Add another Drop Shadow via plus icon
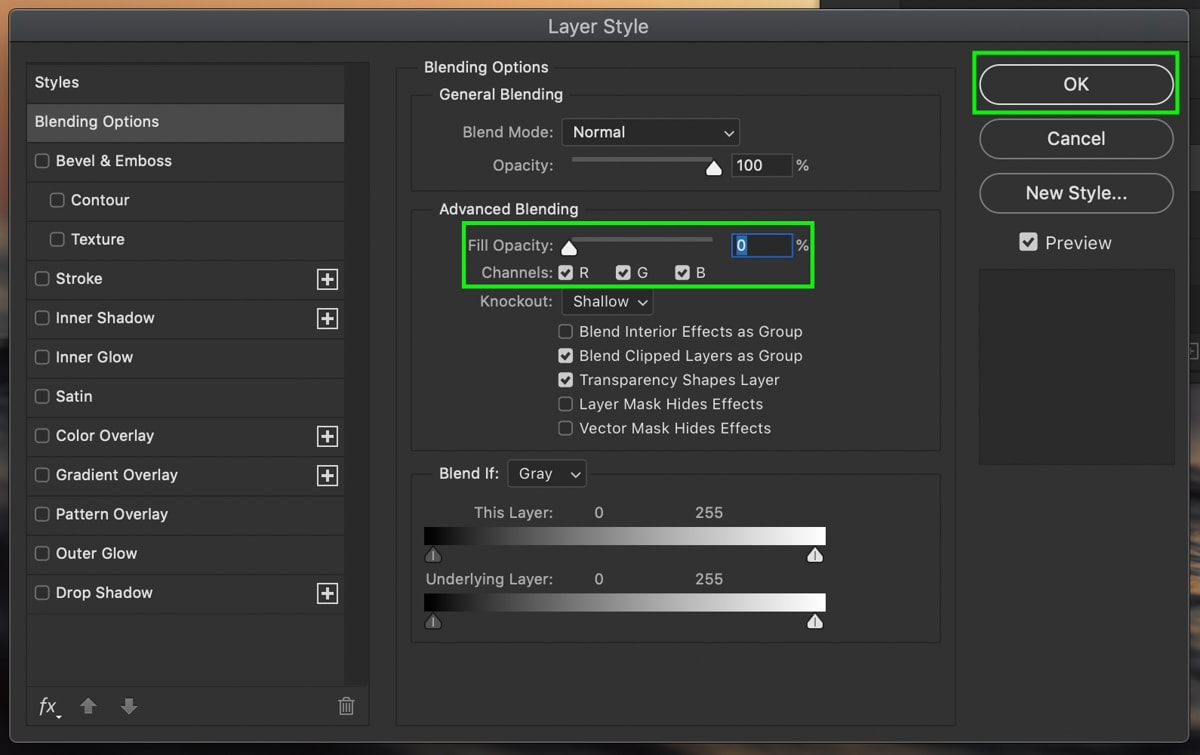 [x=327, y=594]
